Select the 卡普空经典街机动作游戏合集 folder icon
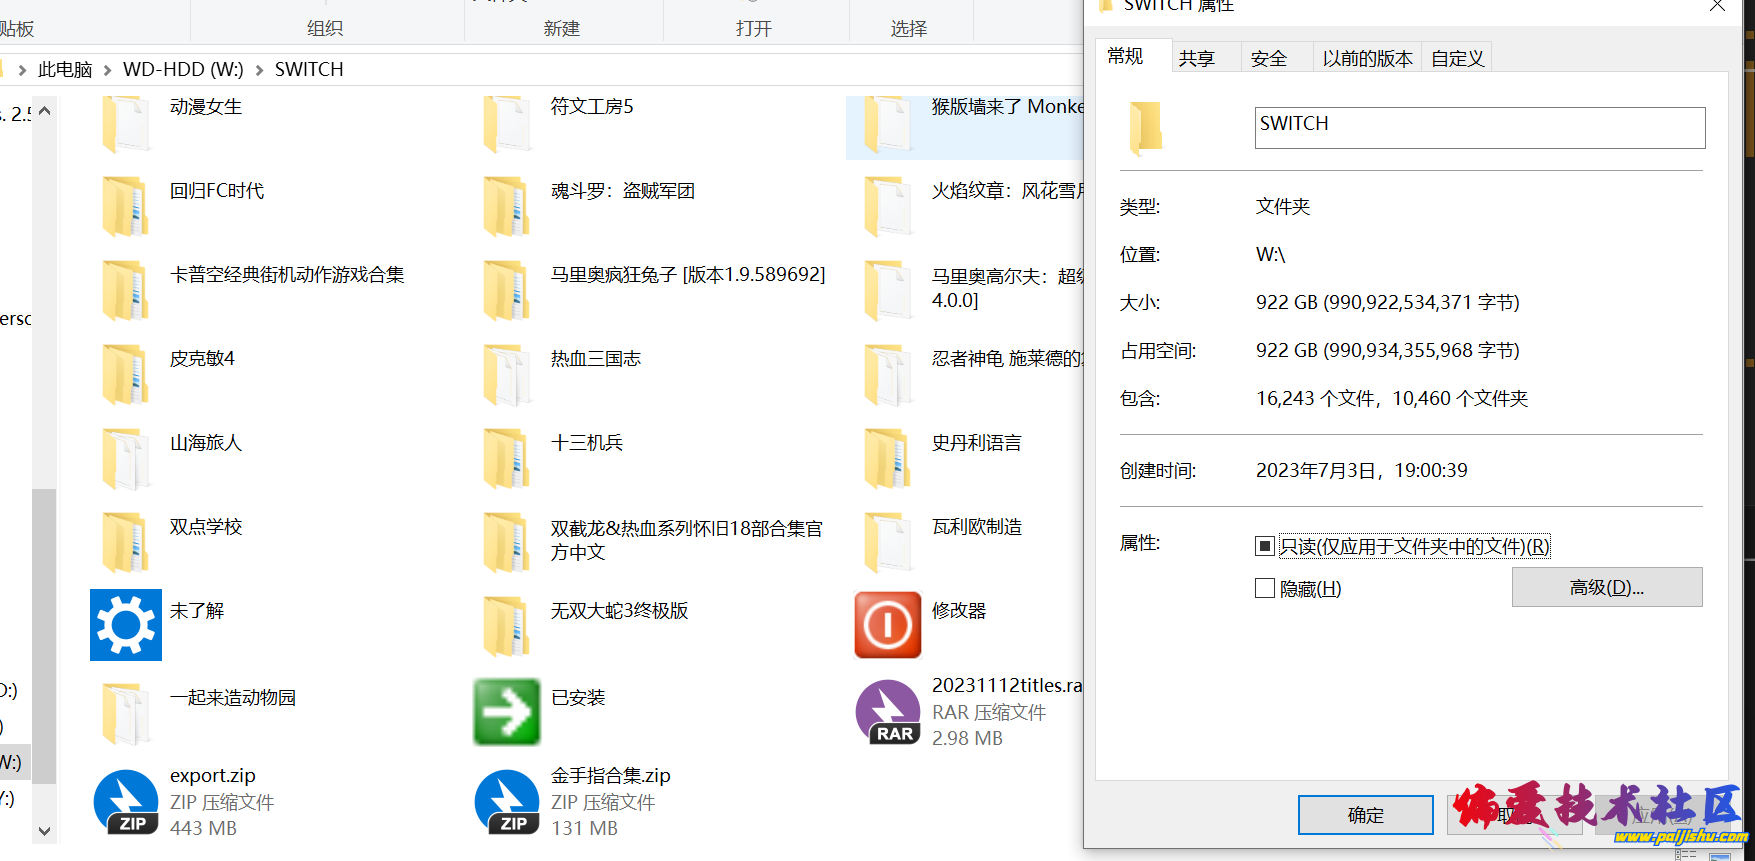 pos(126,290)
